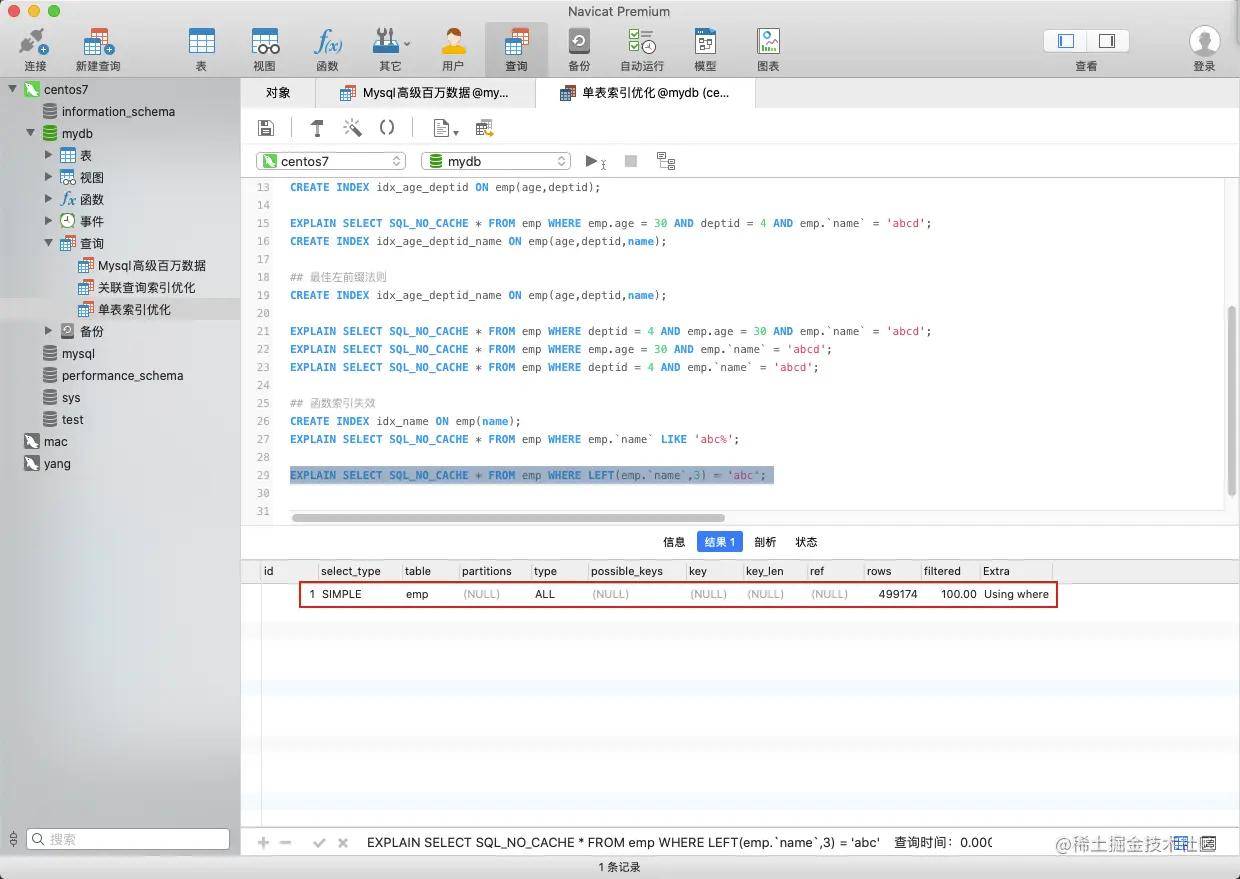Viewport: 1240px width, 879px height.
Task: Expand the 函数 functions tree node
Action: point(49,199)
